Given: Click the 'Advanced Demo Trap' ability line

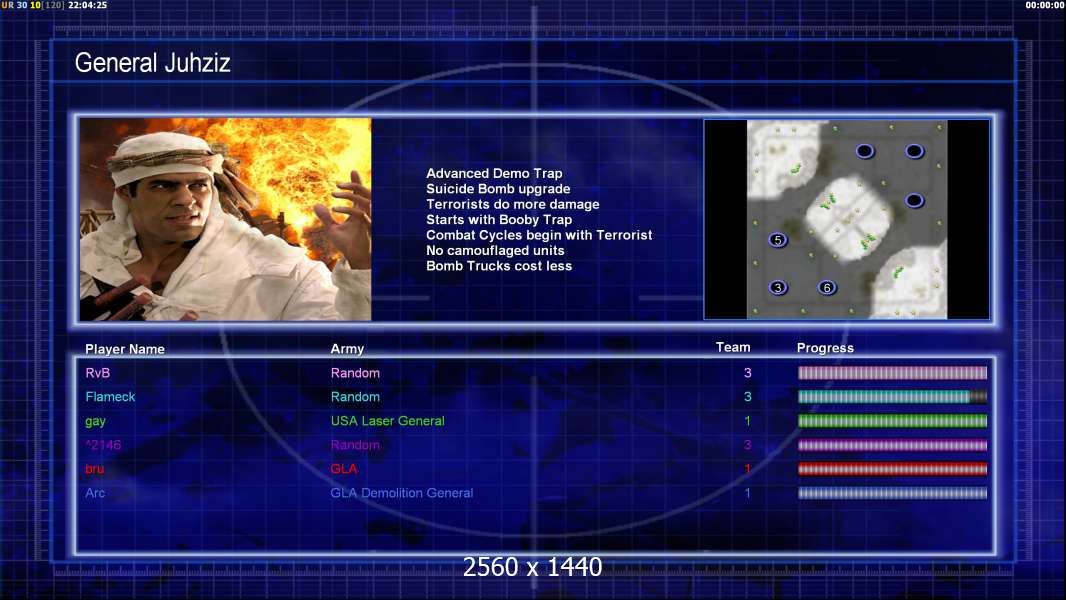Looking at the screenshot, I should [x=494, y=173].
